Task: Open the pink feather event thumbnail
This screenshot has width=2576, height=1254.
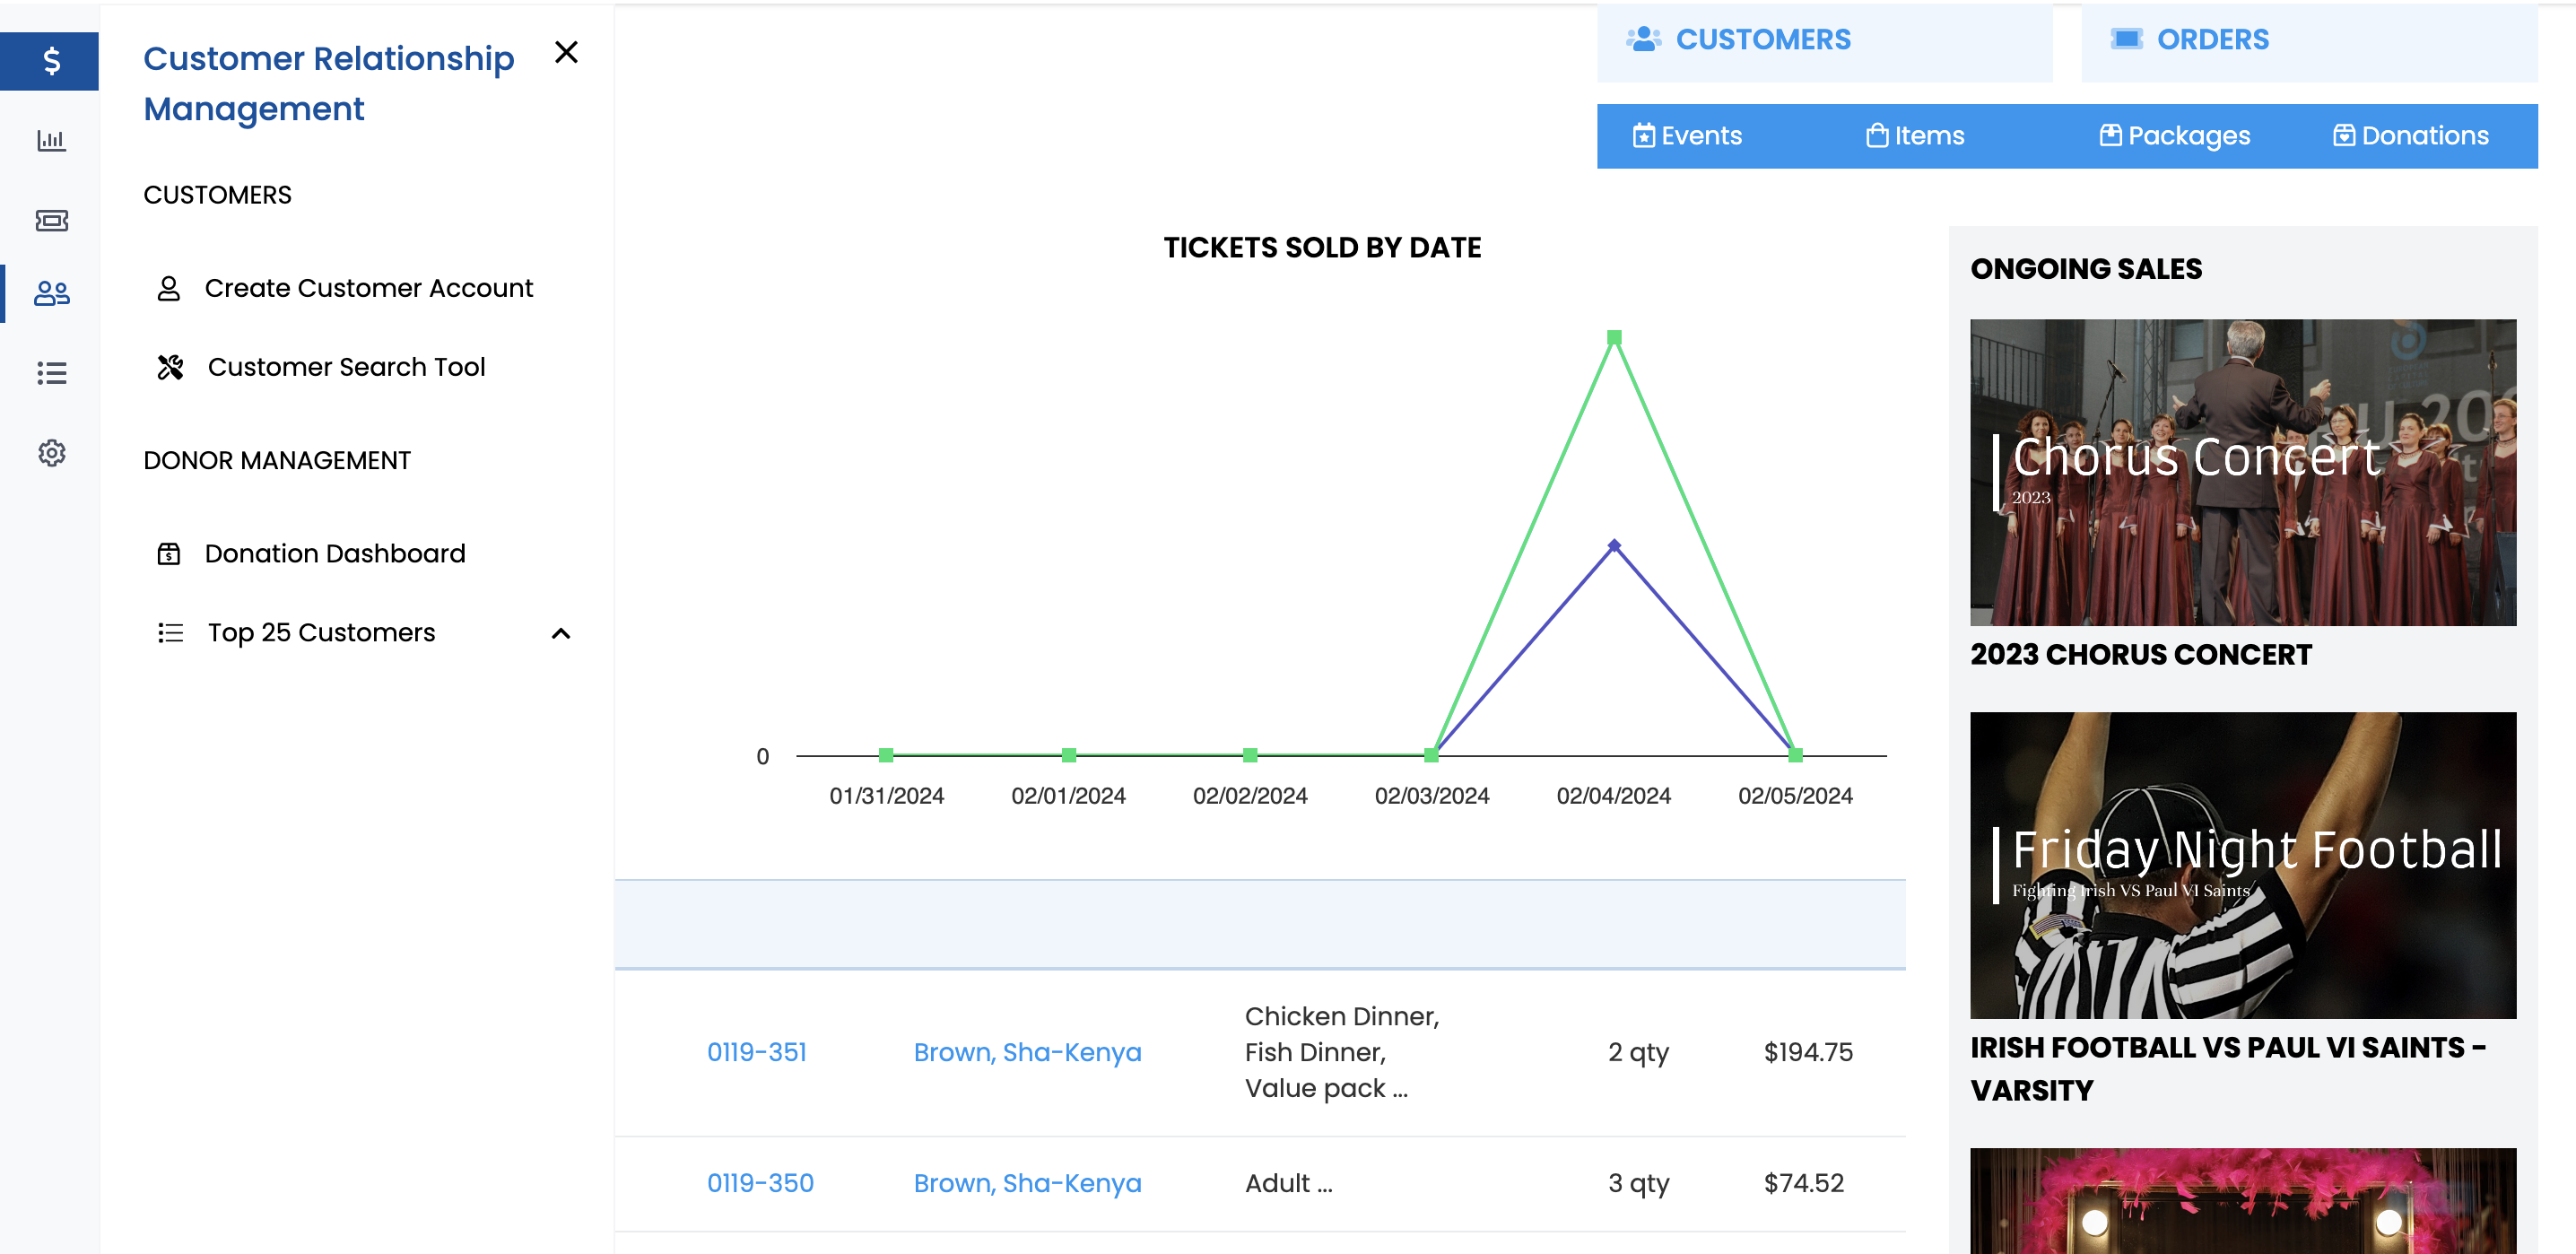Action: pos(2243,1201)
